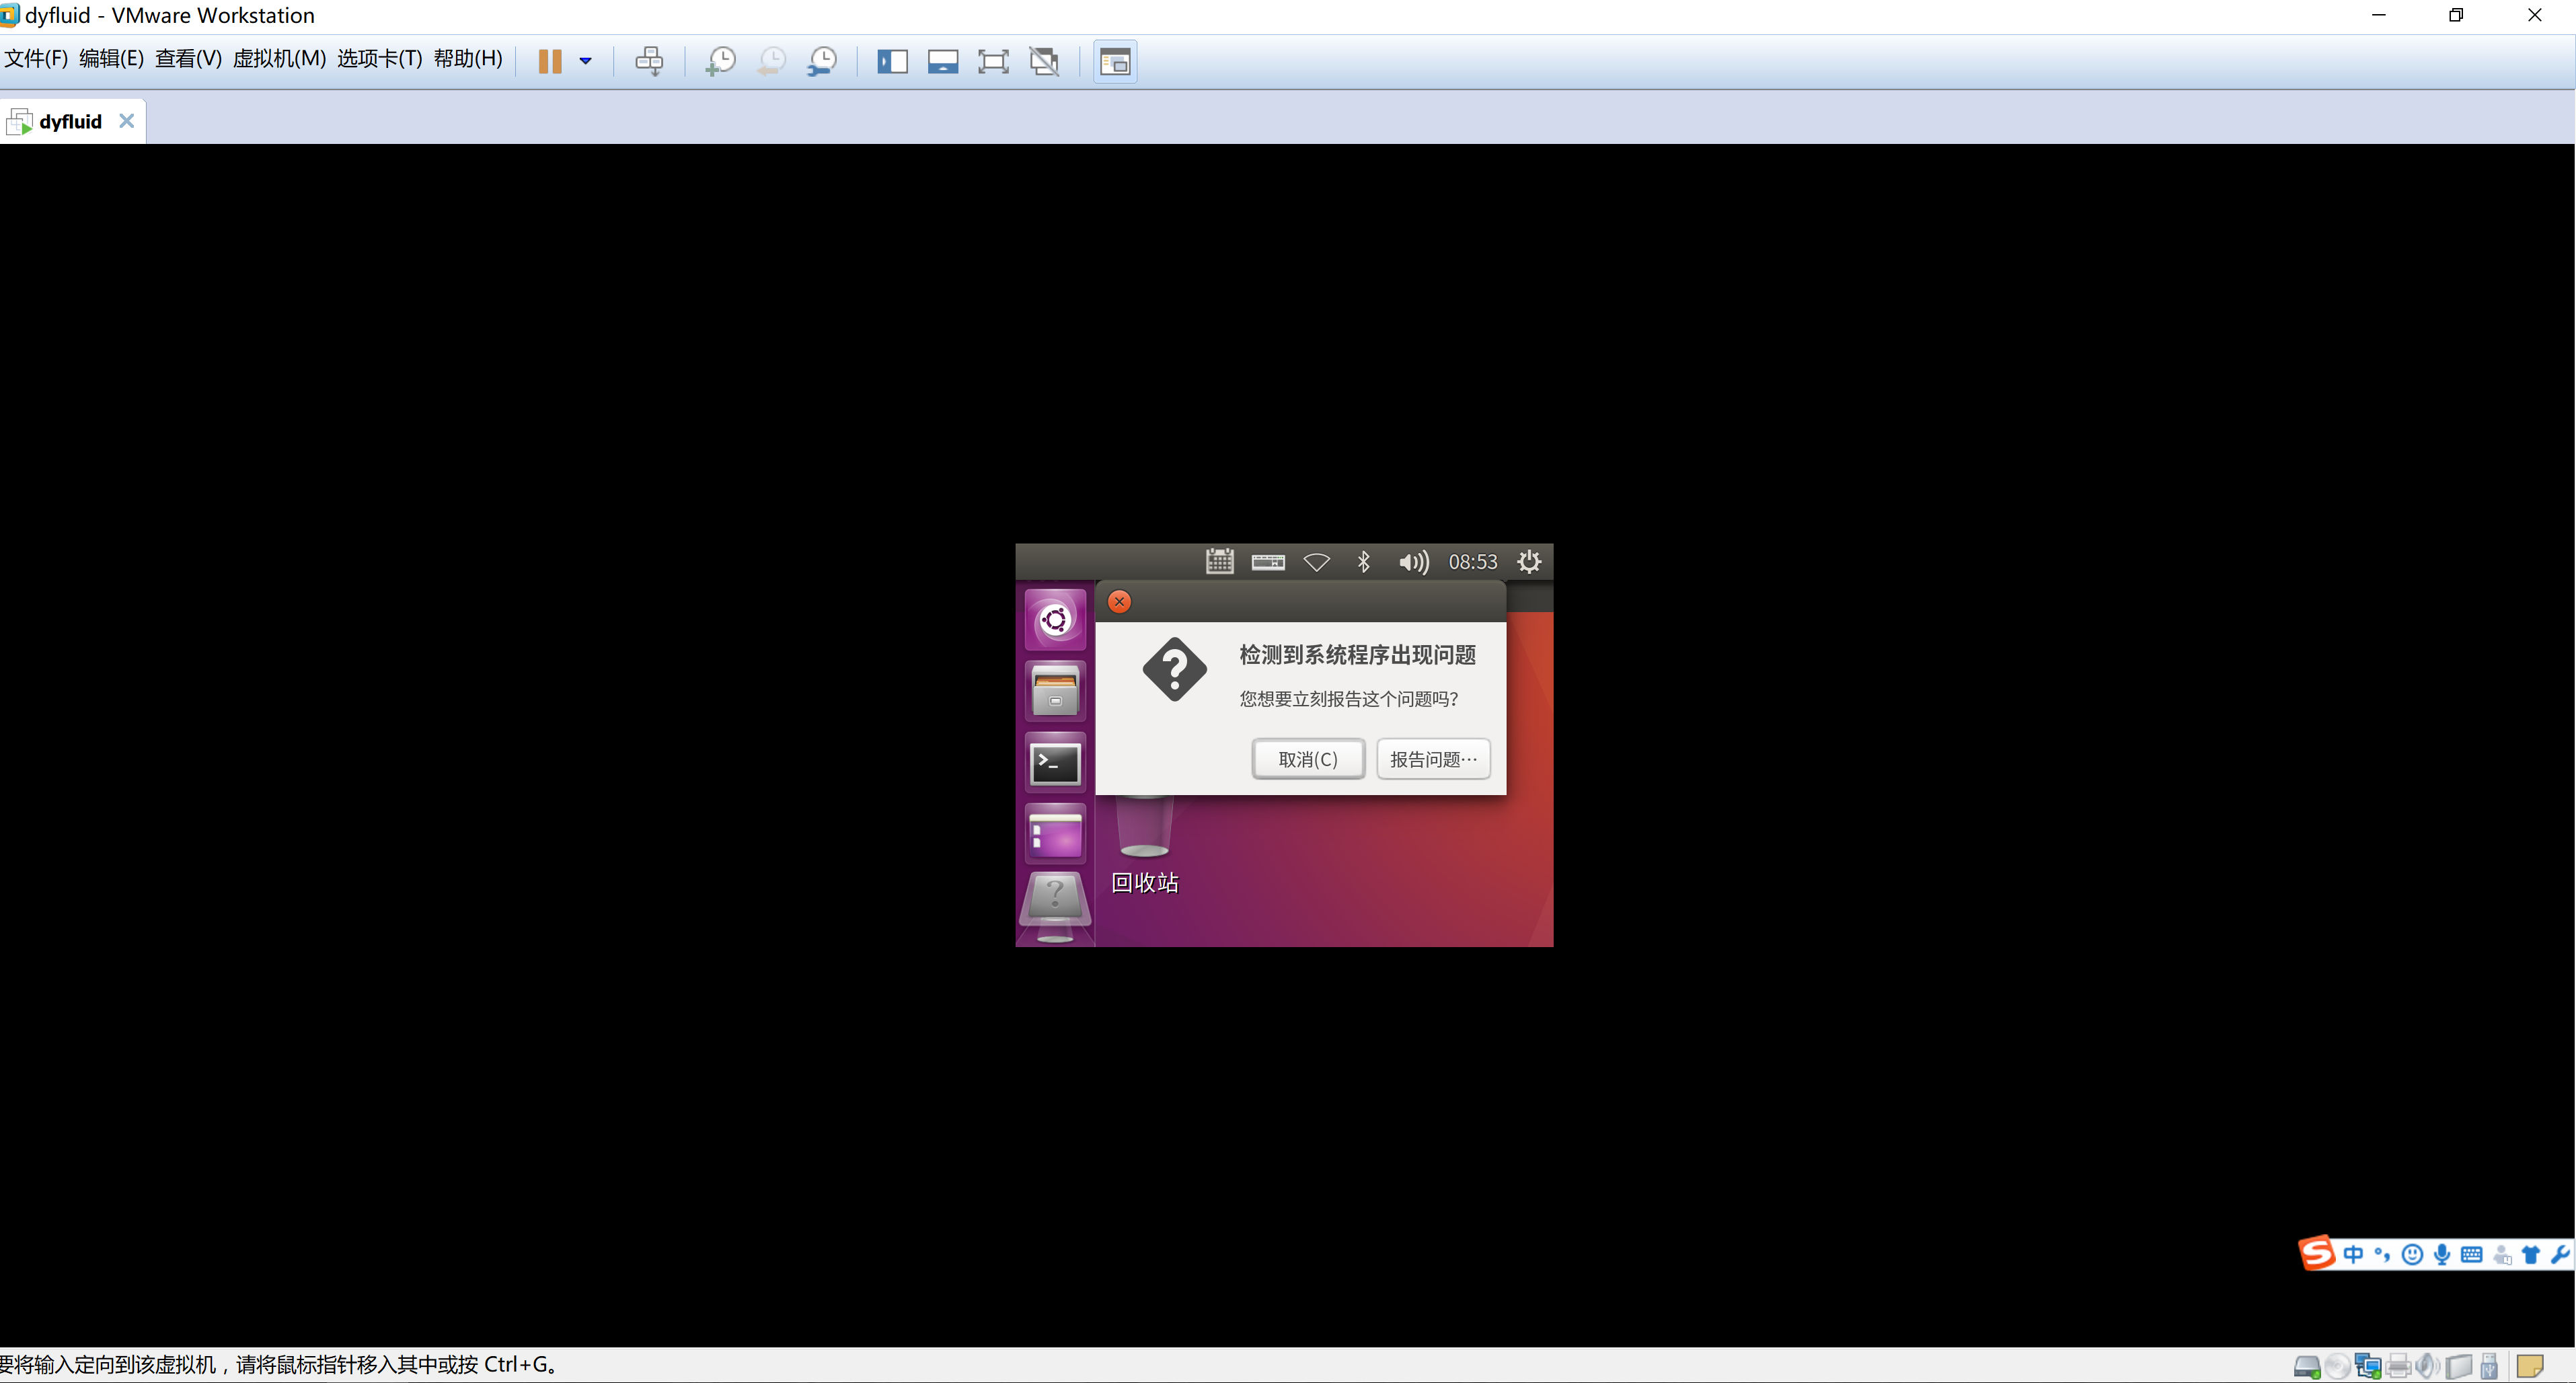Open Sogou toolbox wrench icon
2576x1383 pixels.
[x=2560, y=1254]
